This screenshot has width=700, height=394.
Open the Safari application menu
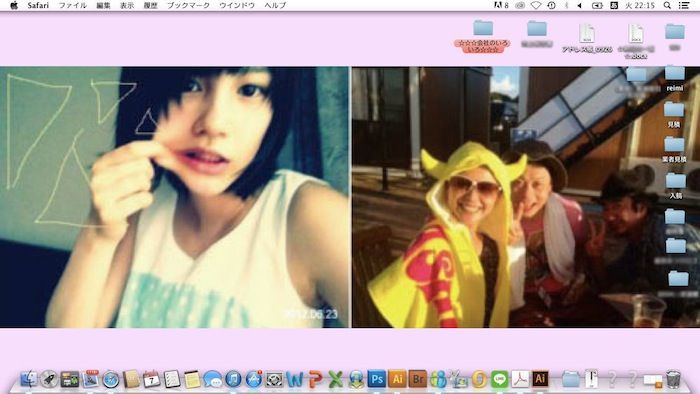(x=38, y=5)
